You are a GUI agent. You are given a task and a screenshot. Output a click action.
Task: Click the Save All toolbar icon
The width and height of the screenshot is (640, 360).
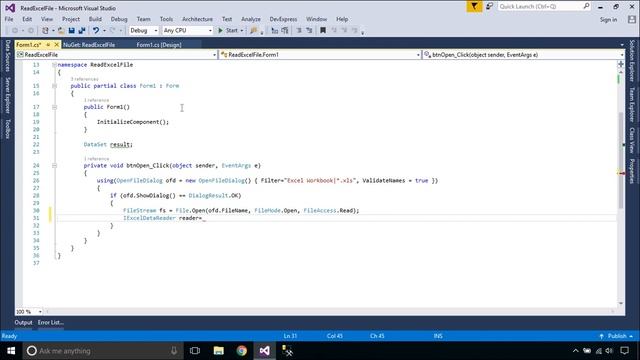click(x=82, y=31)
